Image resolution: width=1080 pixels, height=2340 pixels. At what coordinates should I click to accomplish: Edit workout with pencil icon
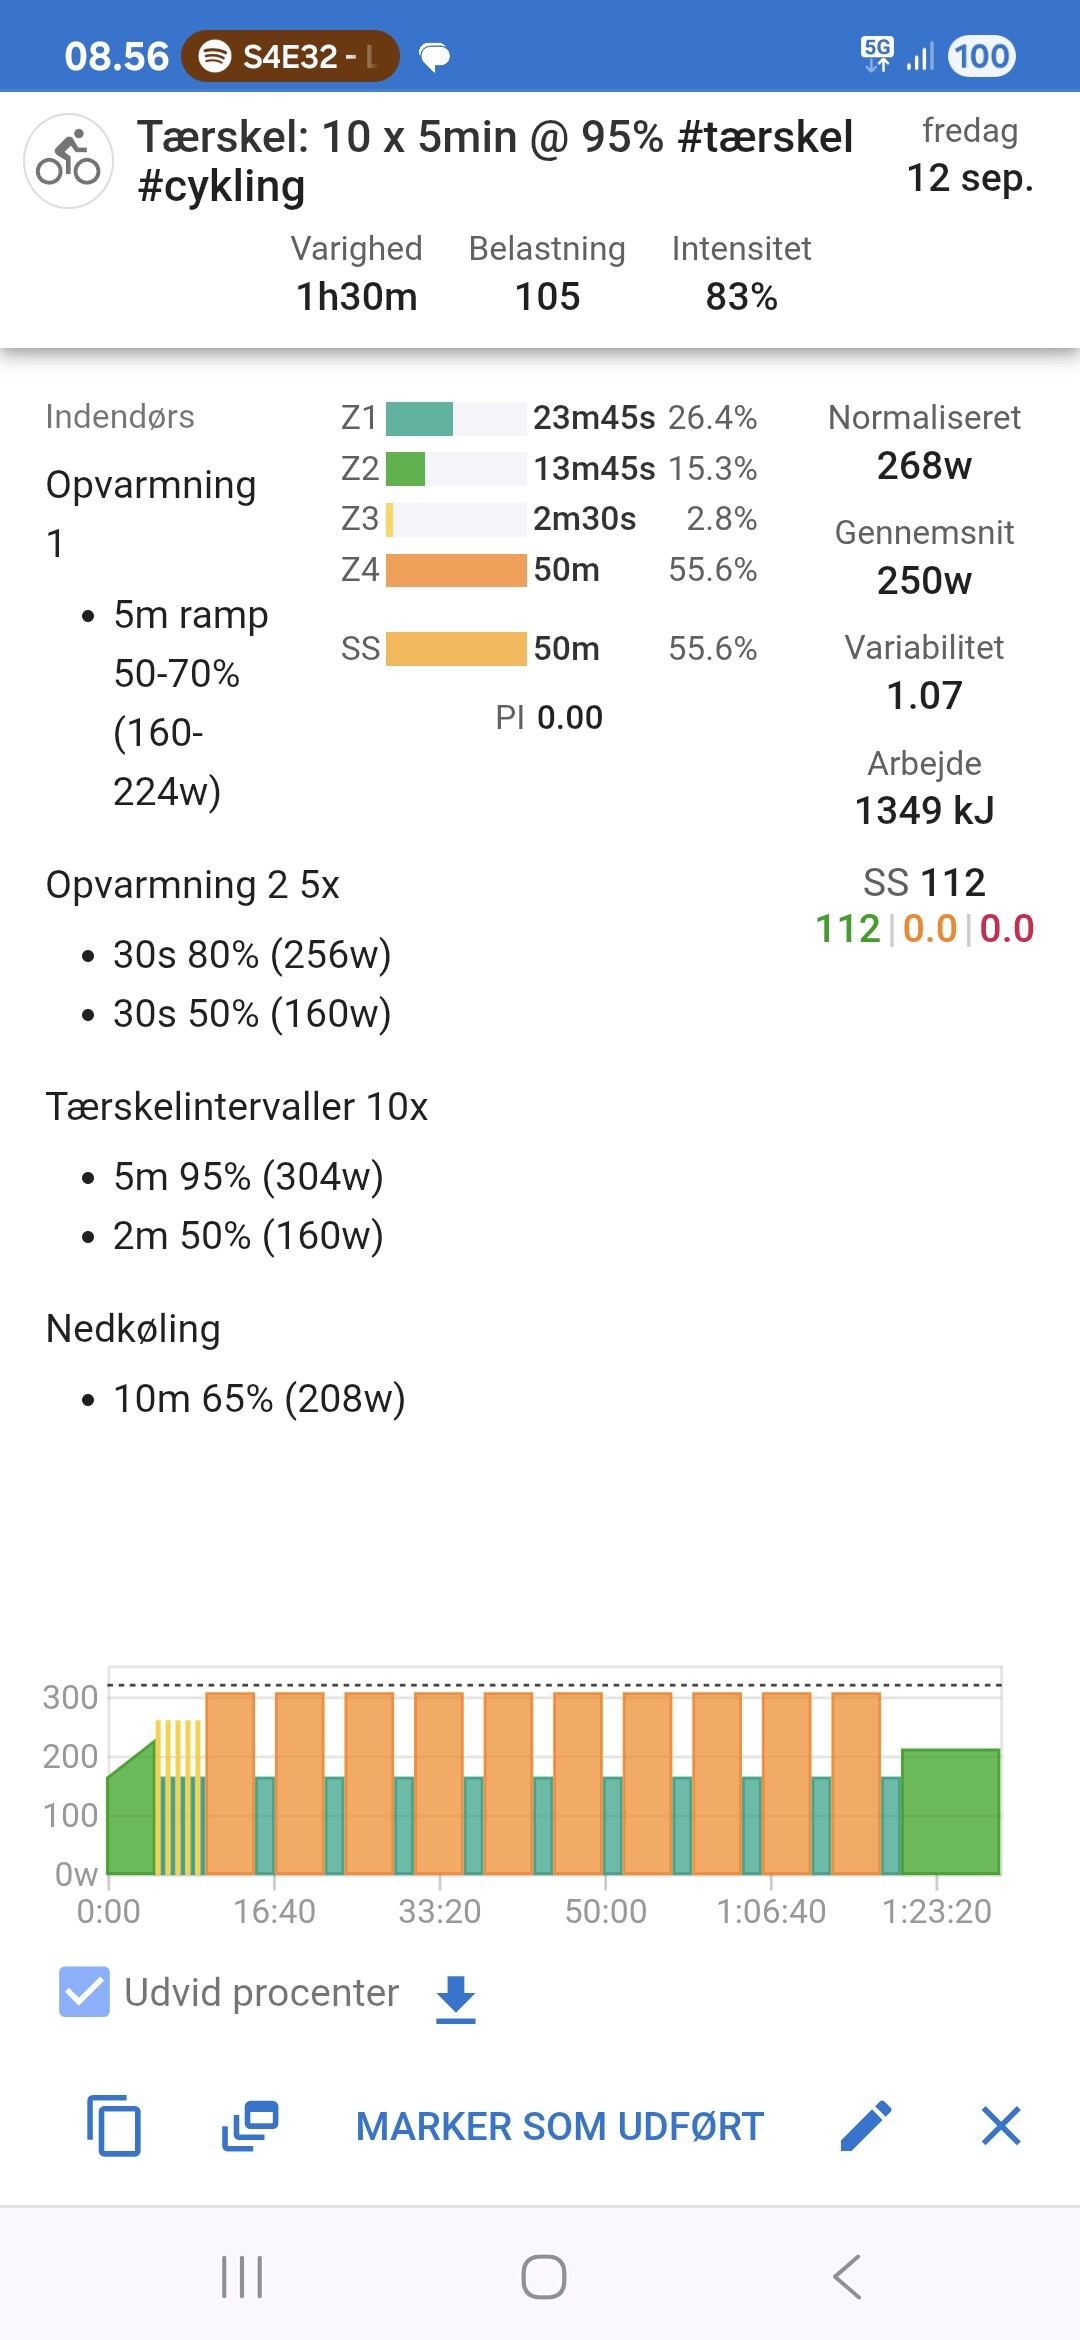coord(866,2125)
